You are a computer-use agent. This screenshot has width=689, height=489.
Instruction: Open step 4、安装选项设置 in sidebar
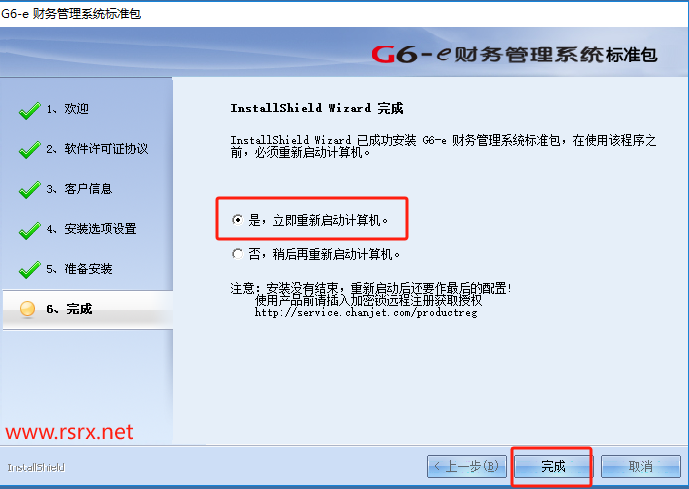pos(91,229)
